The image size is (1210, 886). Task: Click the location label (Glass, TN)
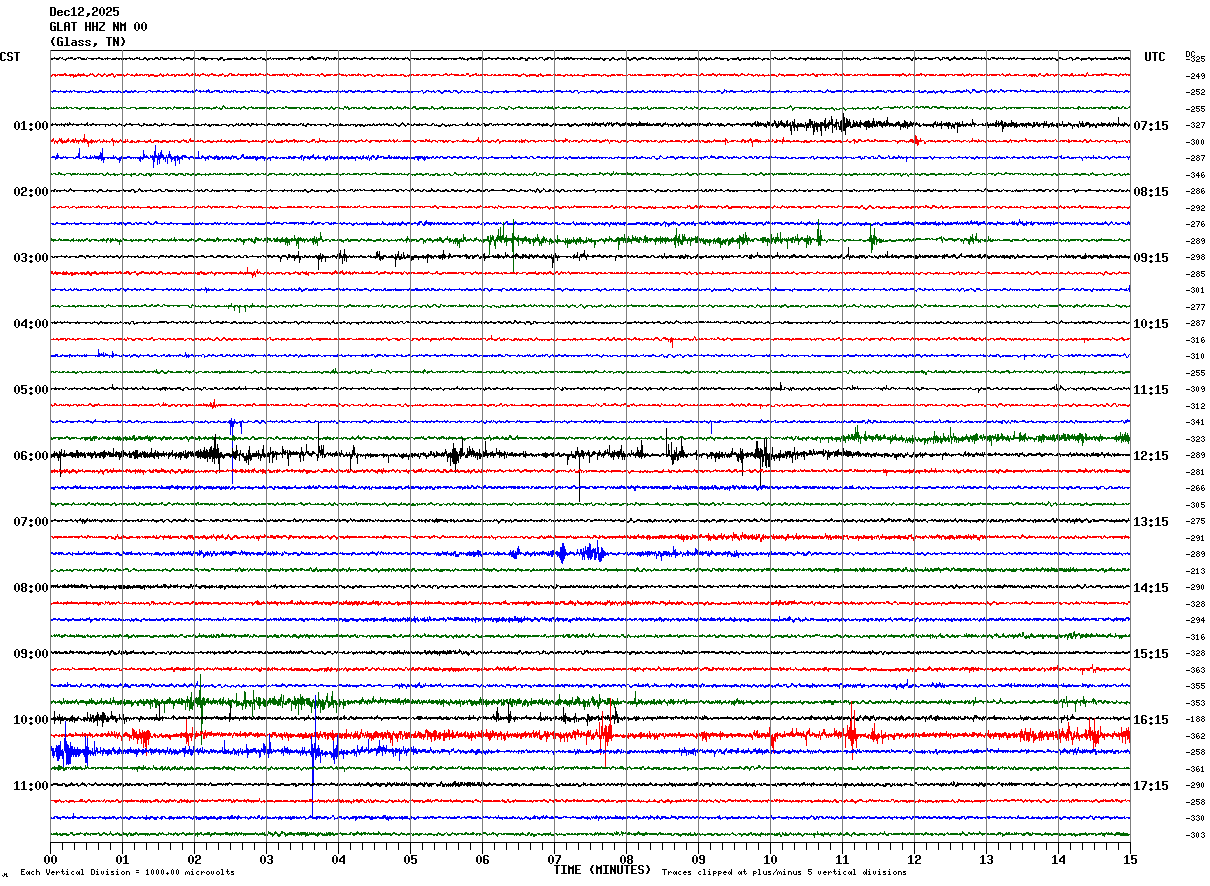(88, 42)
